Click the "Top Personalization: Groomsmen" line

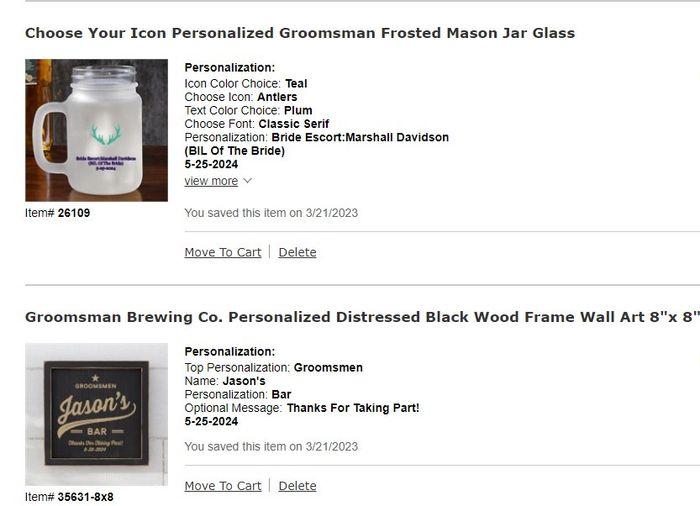pos(273,368)
